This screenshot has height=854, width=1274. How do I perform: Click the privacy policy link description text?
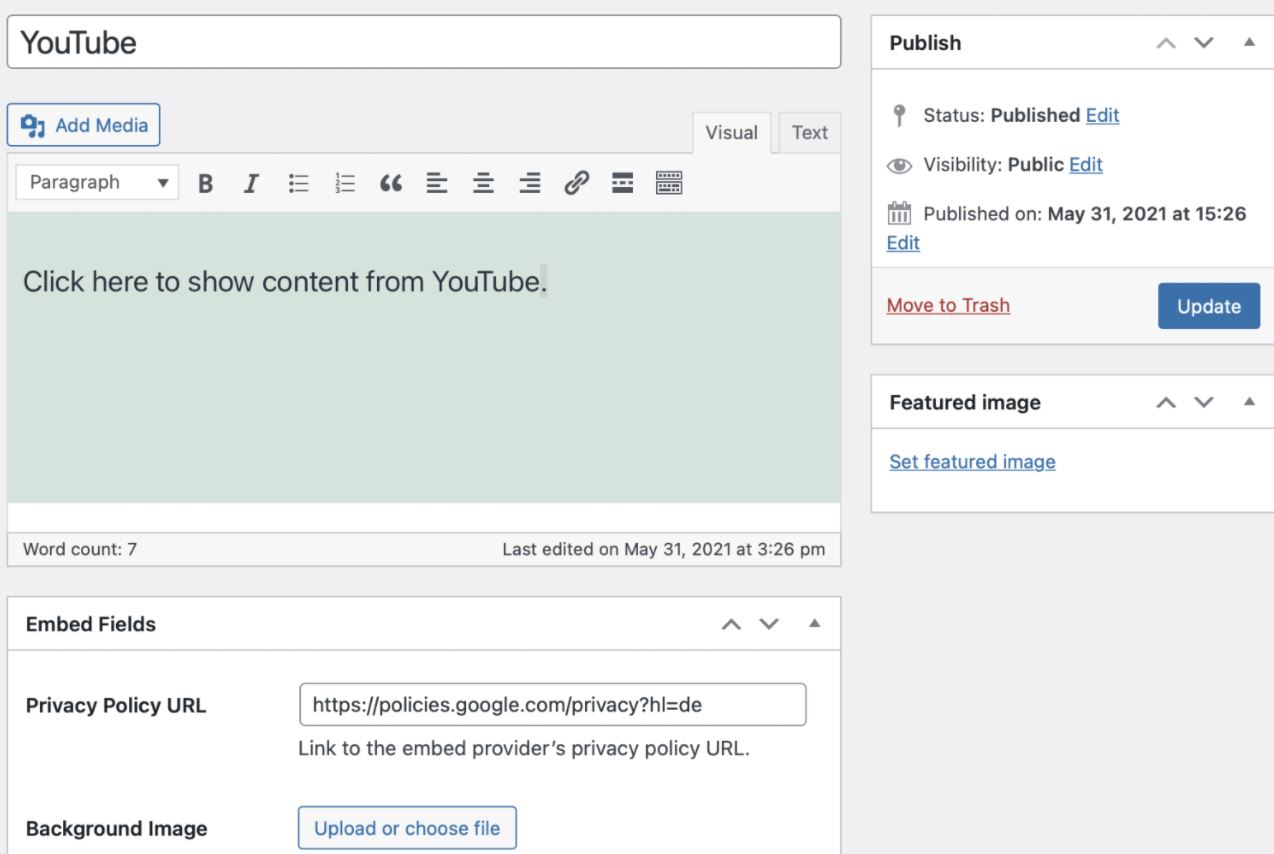pos(524,748)
